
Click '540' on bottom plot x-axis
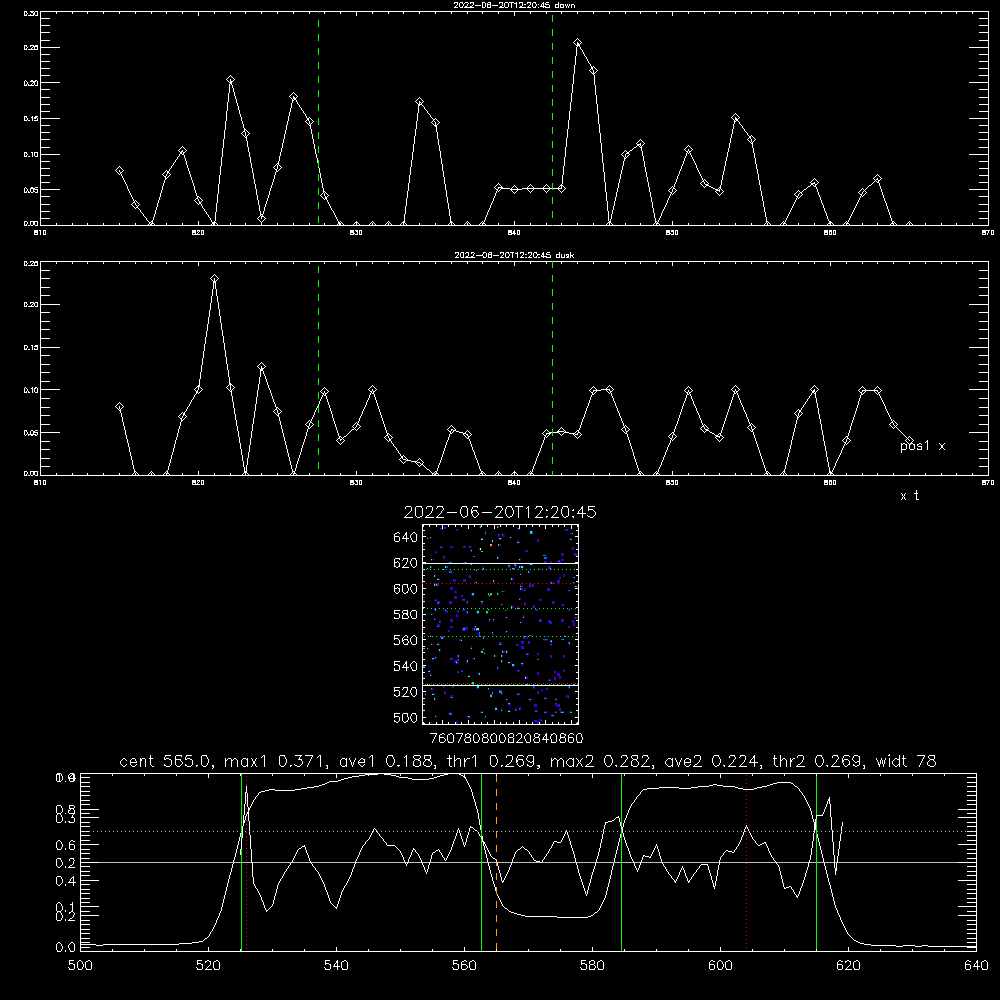336,966
